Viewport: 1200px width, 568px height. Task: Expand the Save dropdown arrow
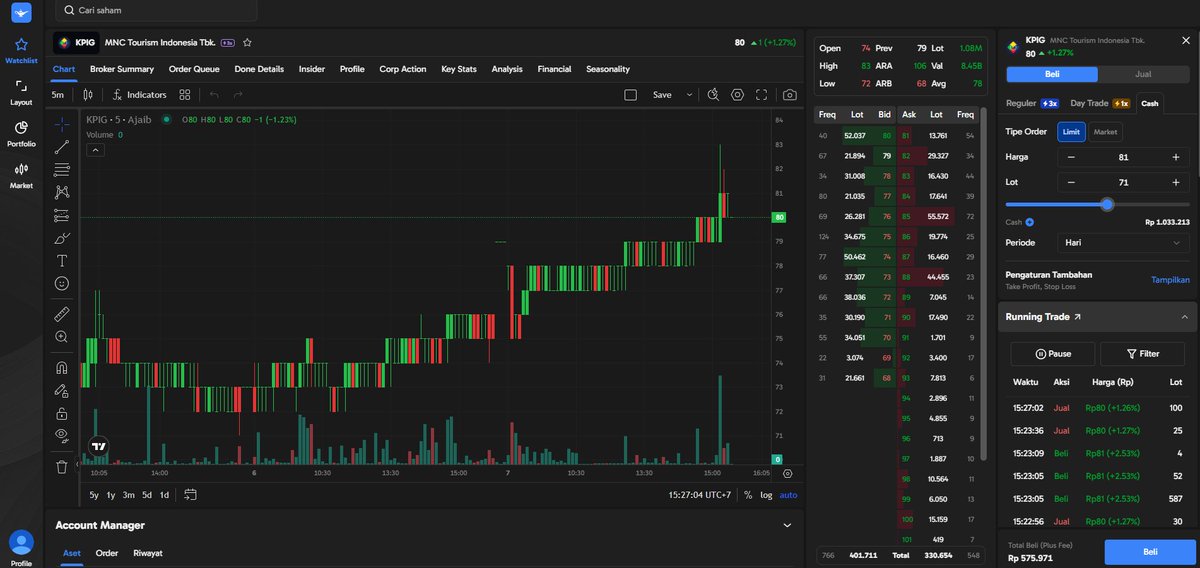tap(689, 94)
